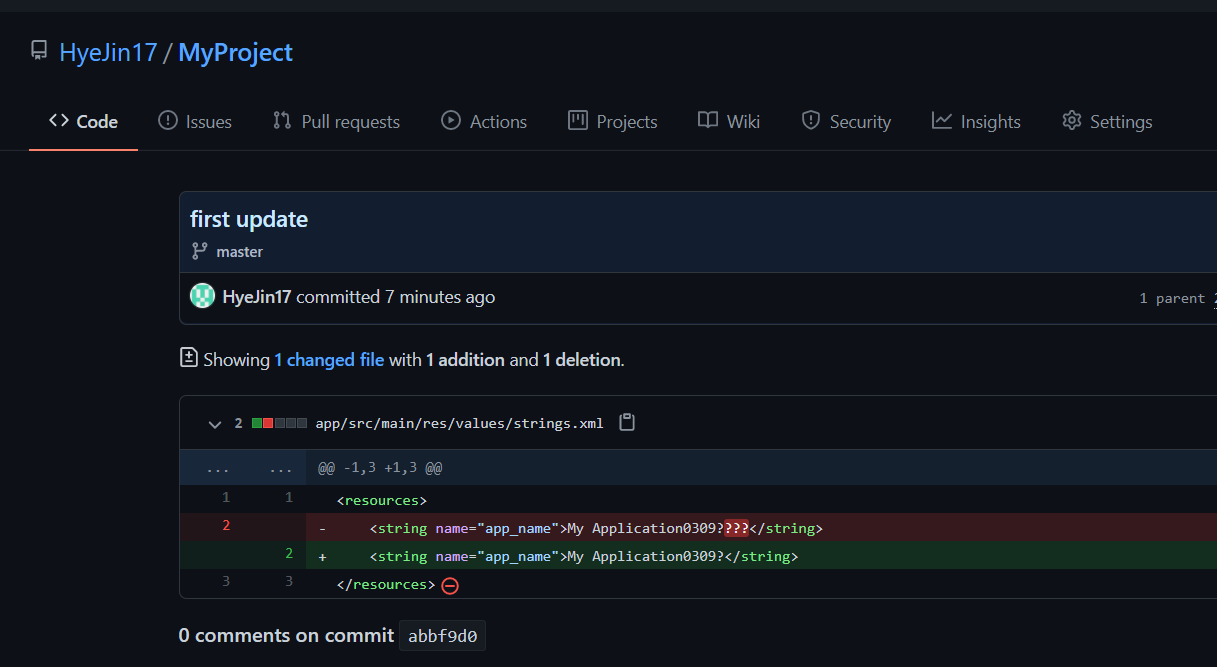Click the deleted My Application0309???? code line
Image resolution: width=1217 pixels, height=667 pixels.
point(761,527)
